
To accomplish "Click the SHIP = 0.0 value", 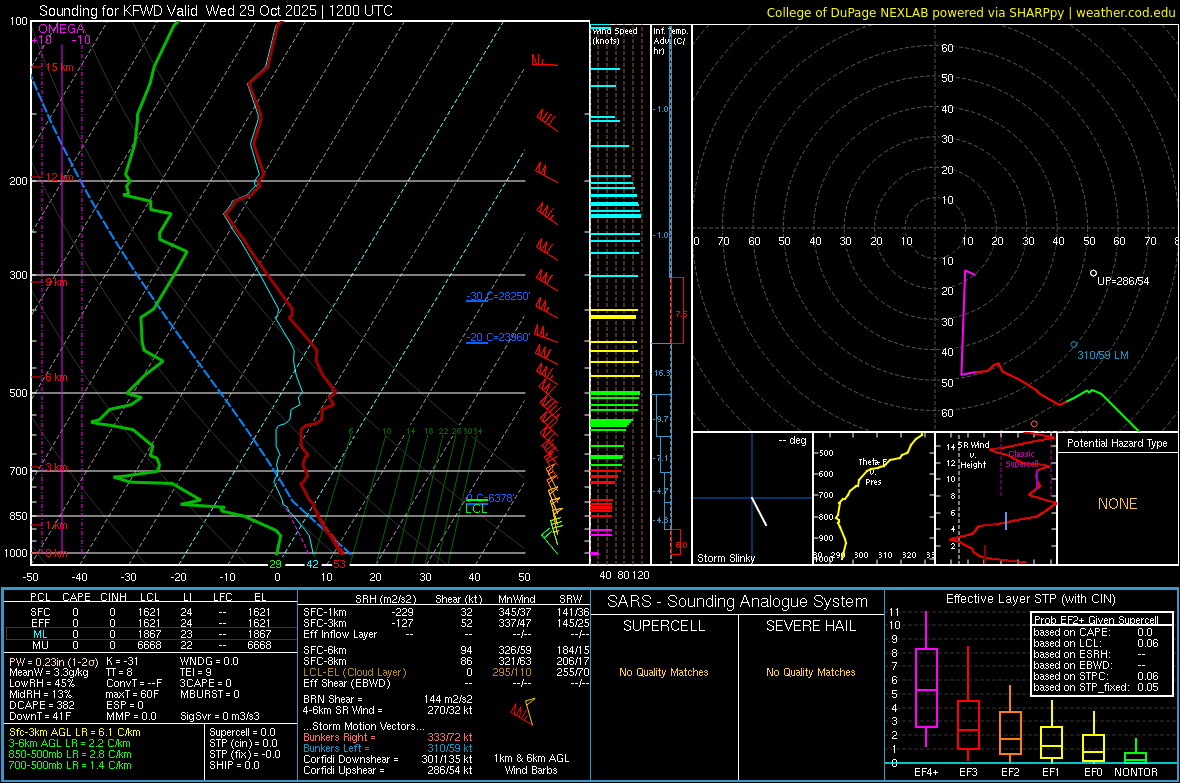I will tap(234, 765).
